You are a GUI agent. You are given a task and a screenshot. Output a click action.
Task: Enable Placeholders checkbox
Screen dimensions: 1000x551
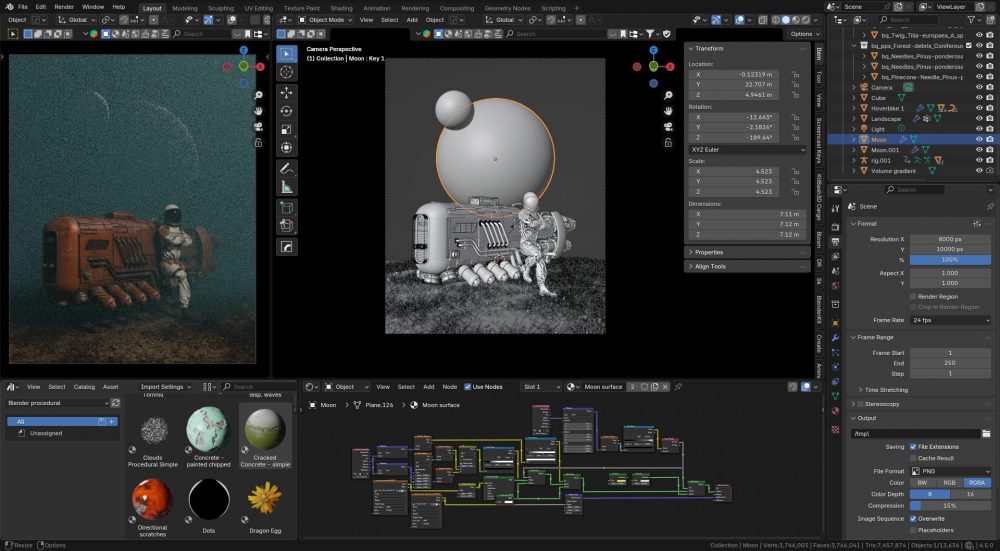pyautogui.click(x=913, y=531)
